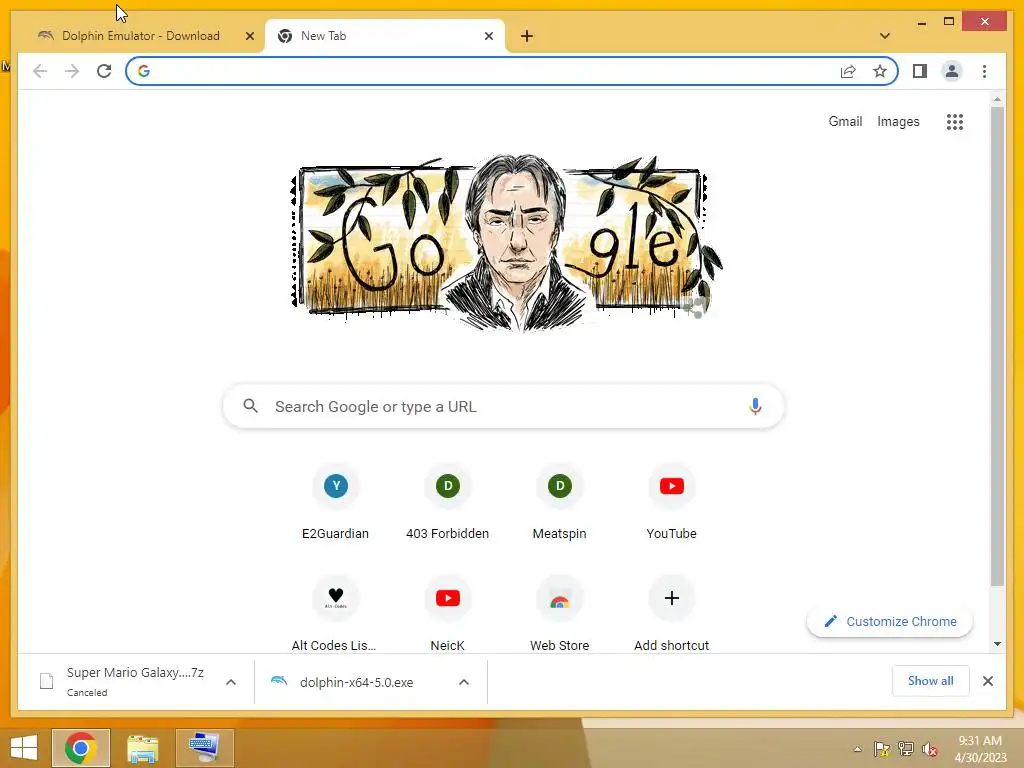1024x768 pixels.
Task: Open a new tab with plus button
Action: [527, 36]
